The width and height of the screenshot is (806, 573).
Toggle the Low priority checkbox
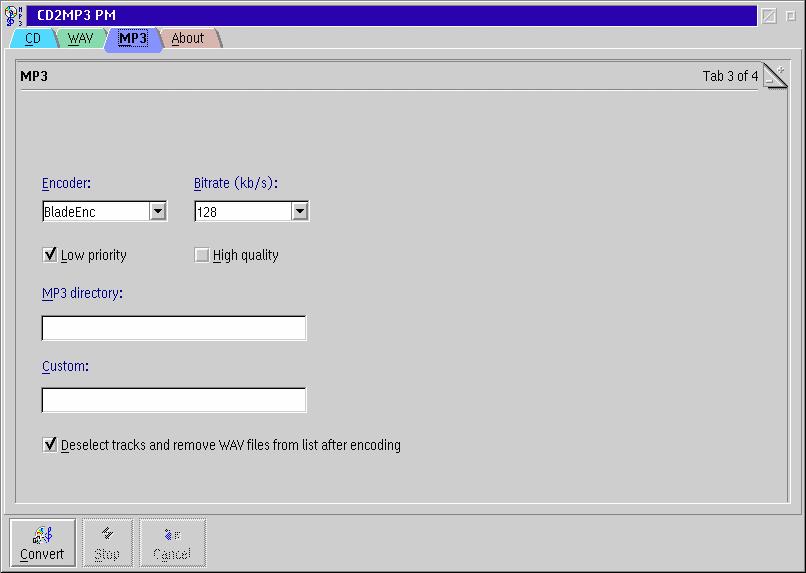tap(50, 254)
